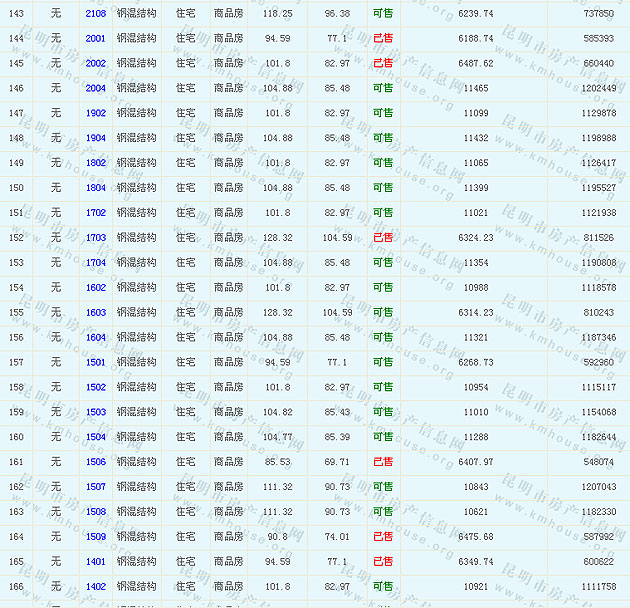Click 已售 status in row 144

(x=383, y=39)
